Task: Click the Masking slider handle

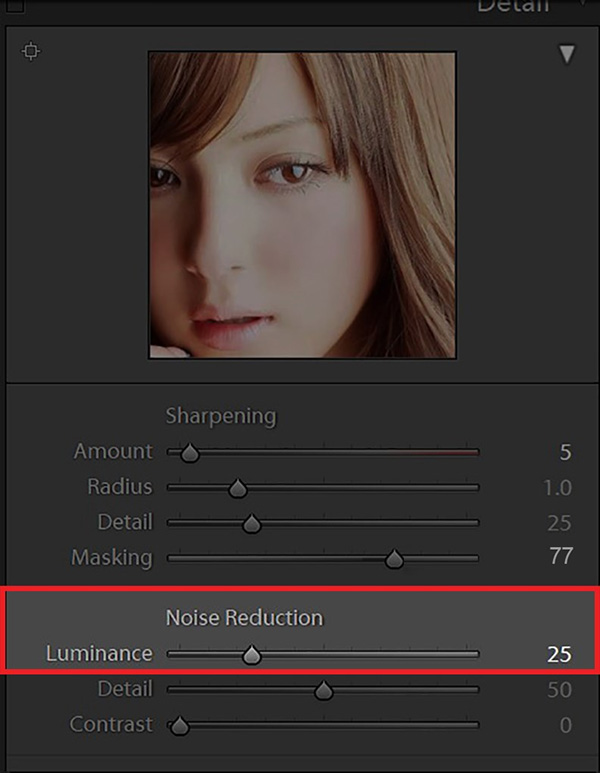Action: point(394,559)
